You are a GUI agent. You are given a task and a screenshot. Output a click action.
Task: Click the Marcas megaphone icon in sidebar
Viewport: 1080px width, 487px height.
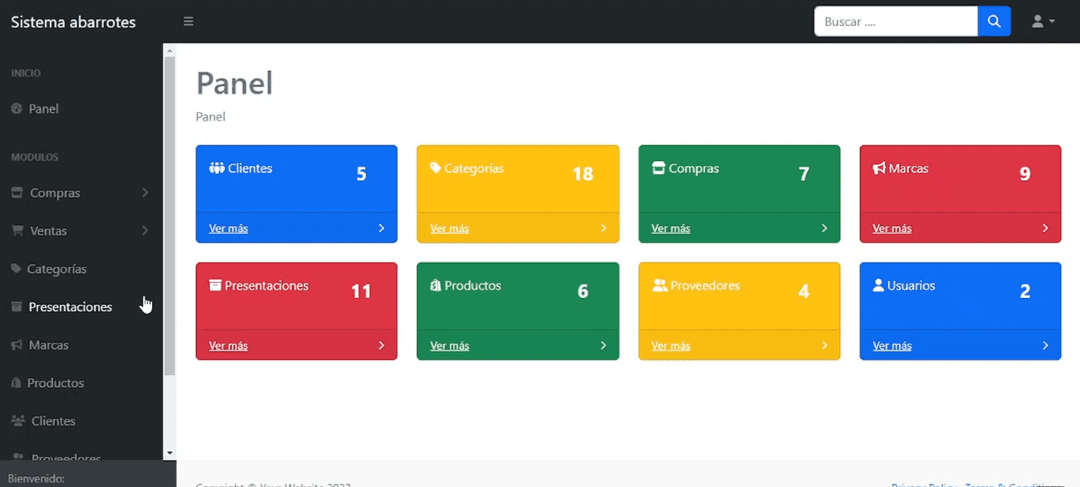[x=16, y=345]
